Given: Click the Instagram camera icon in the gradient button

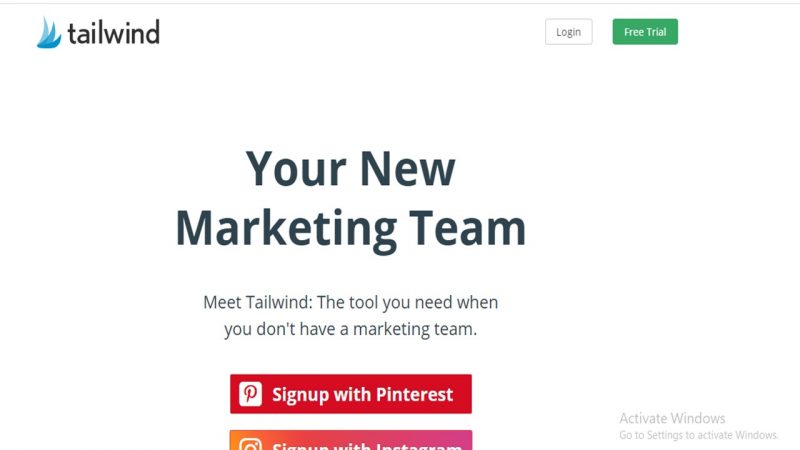Looking at the screenshot, I should pos(251,444).
